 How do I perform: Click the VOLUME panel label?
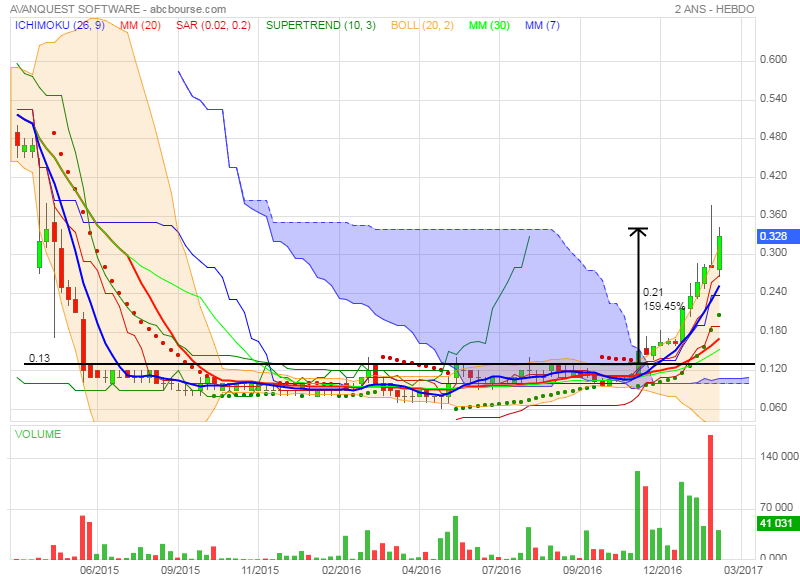click(x=38, y=434)
